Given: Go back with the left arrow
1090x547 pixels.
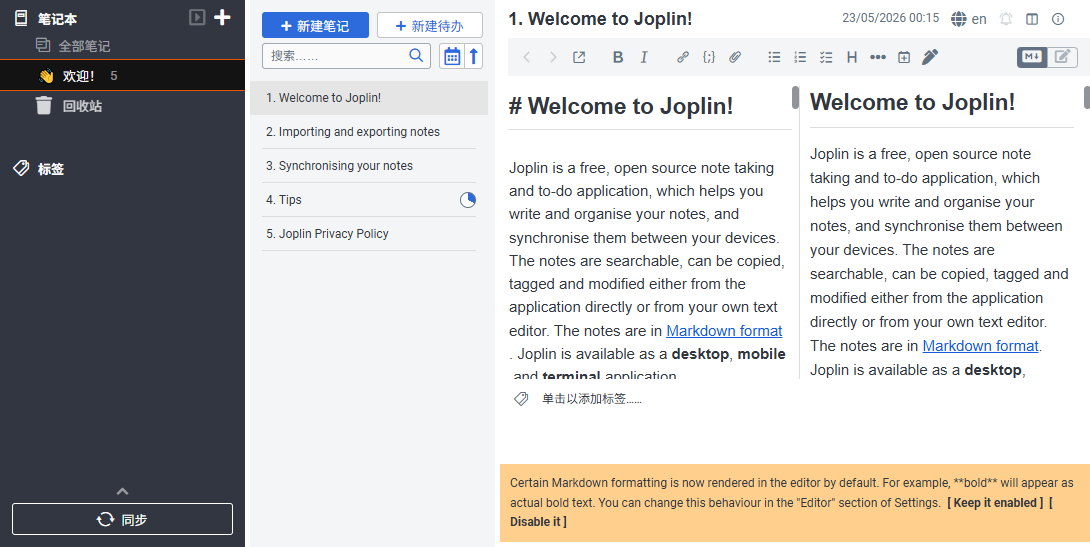Looking at the screenshot, I should pos(527,57).
